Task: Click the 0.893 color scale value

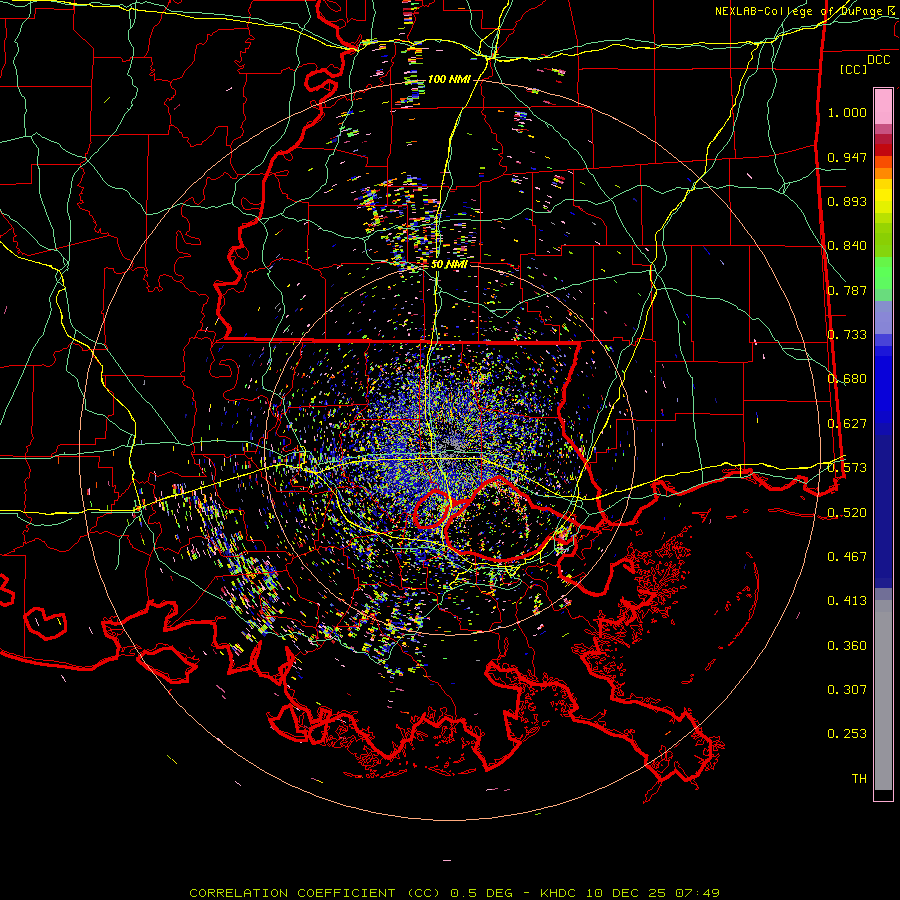Action: (x=847, y=201)
